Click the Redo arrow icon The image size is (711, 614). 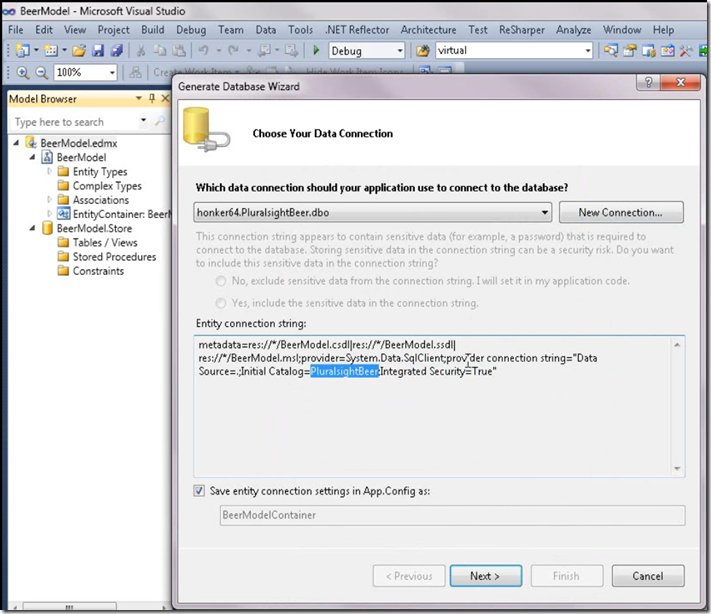pyautogui.click(x=233, y=50)
